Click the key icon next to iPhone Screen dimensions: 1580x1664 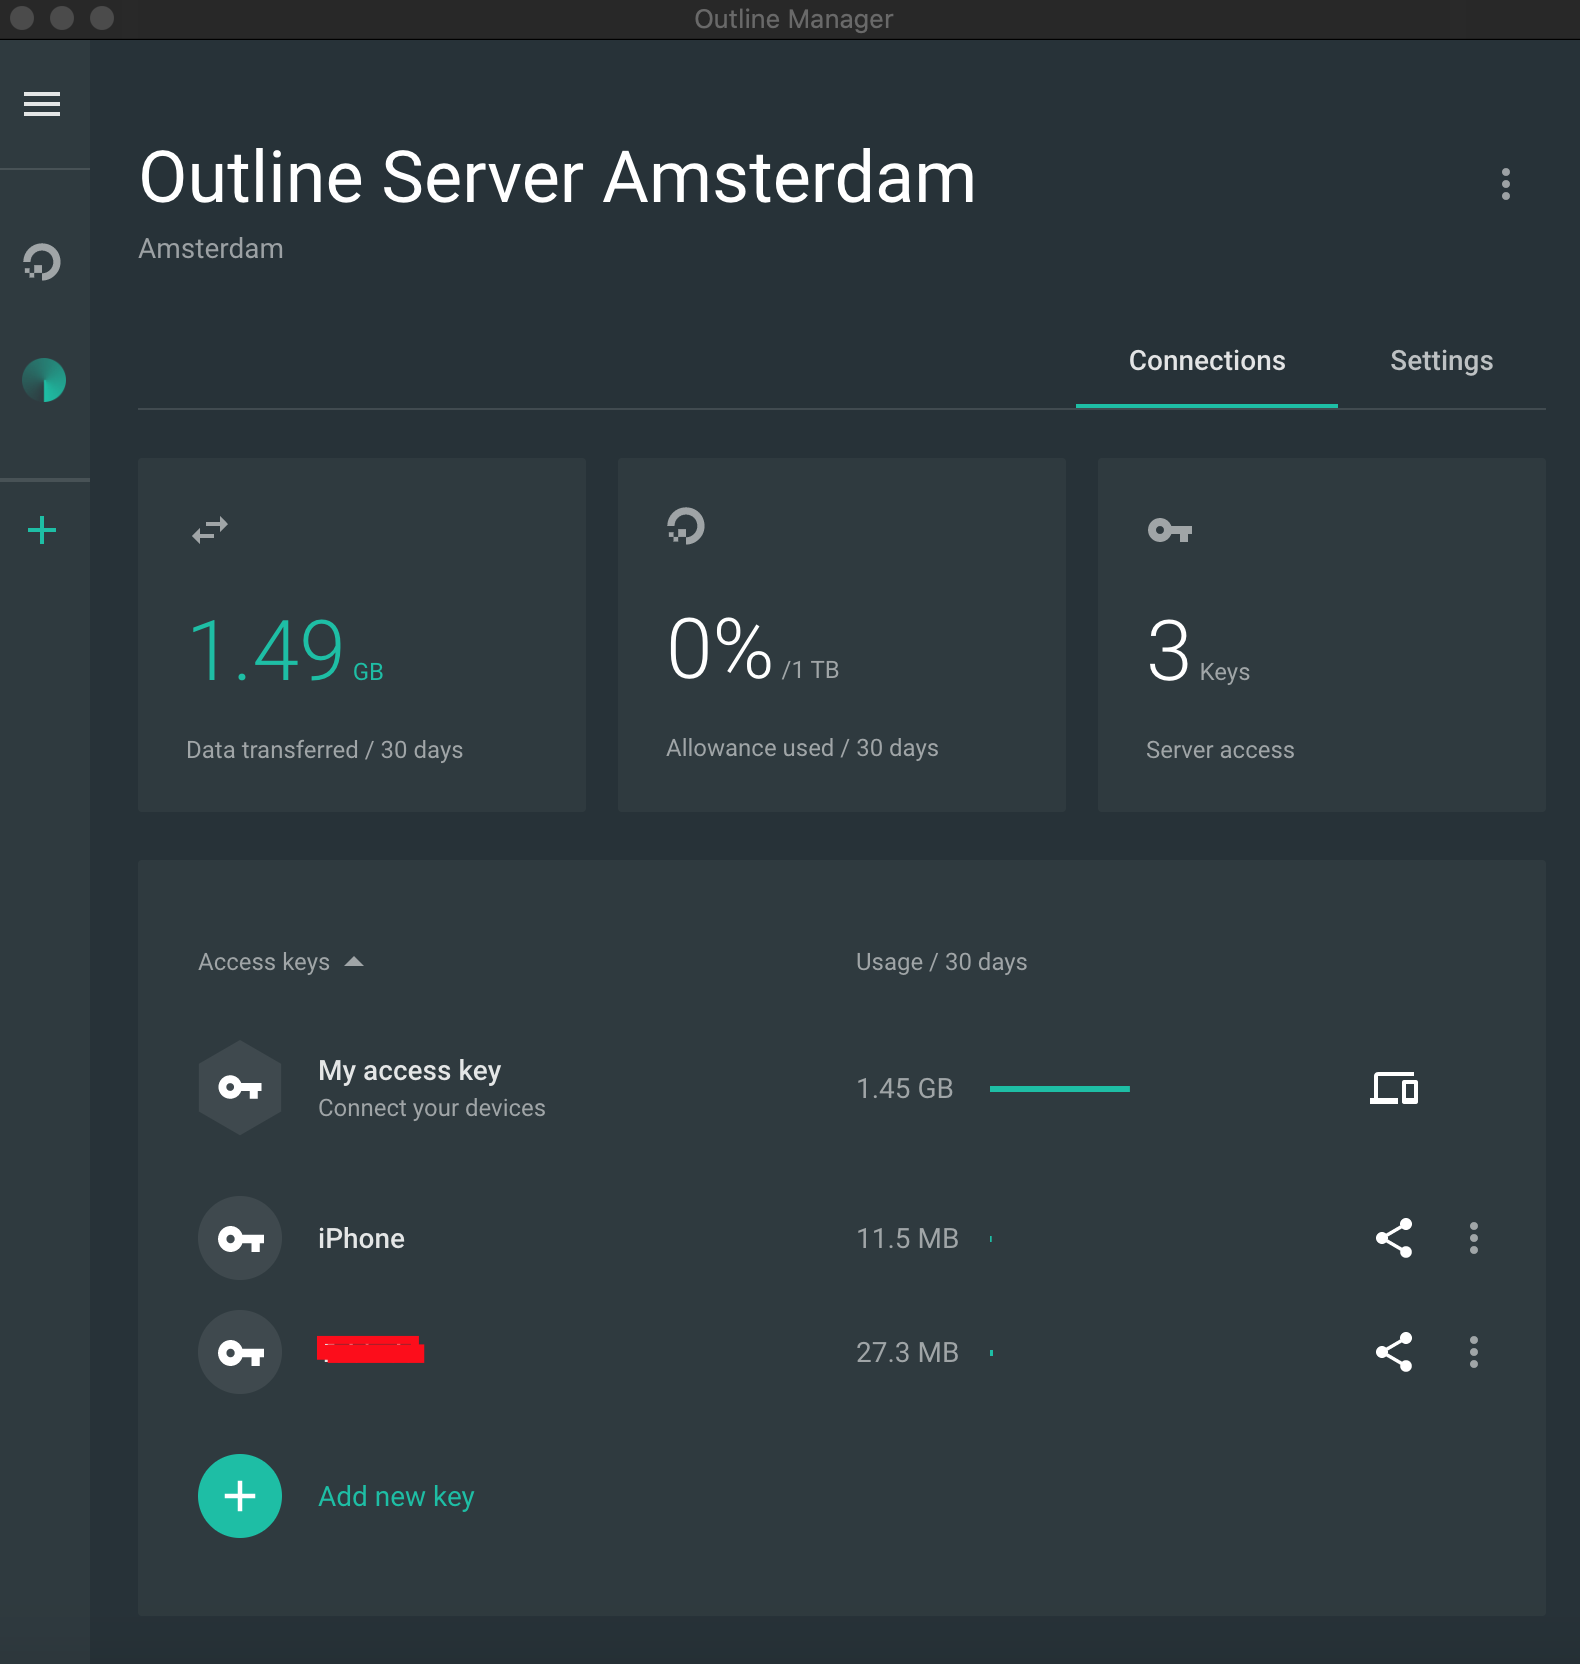240,1238
